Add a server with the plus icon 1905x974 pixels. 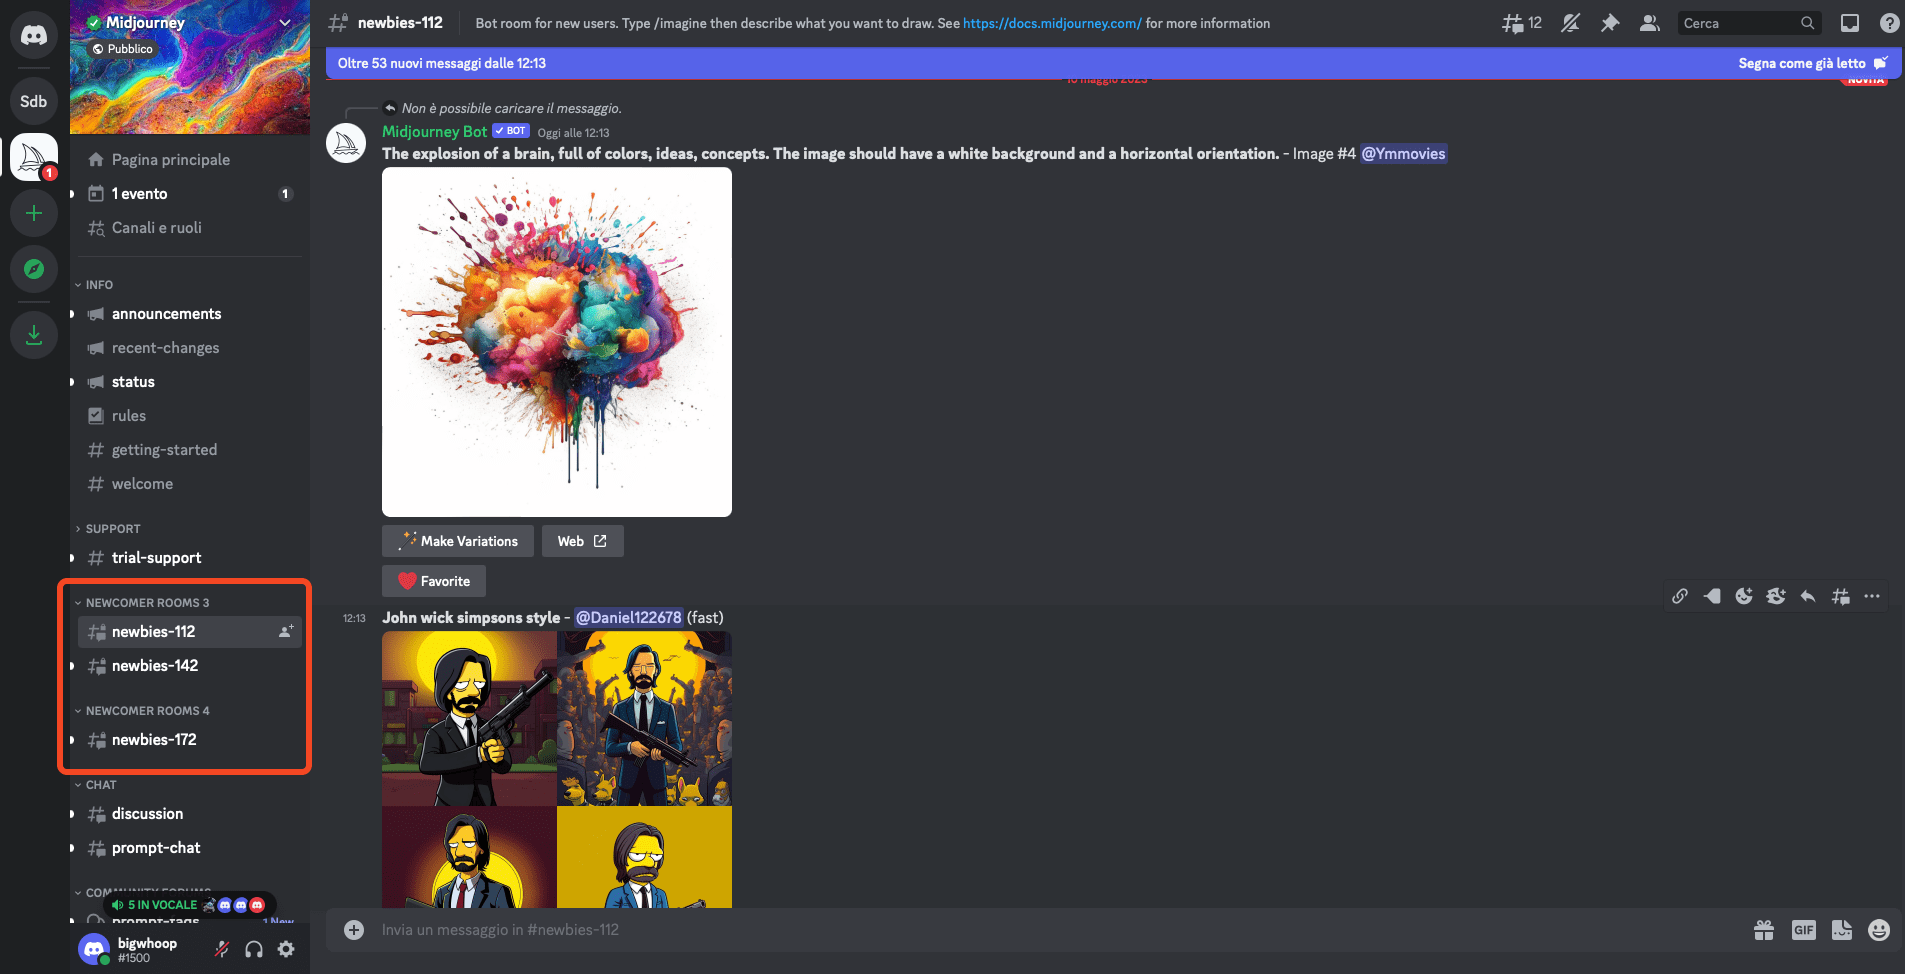point(34,213)
